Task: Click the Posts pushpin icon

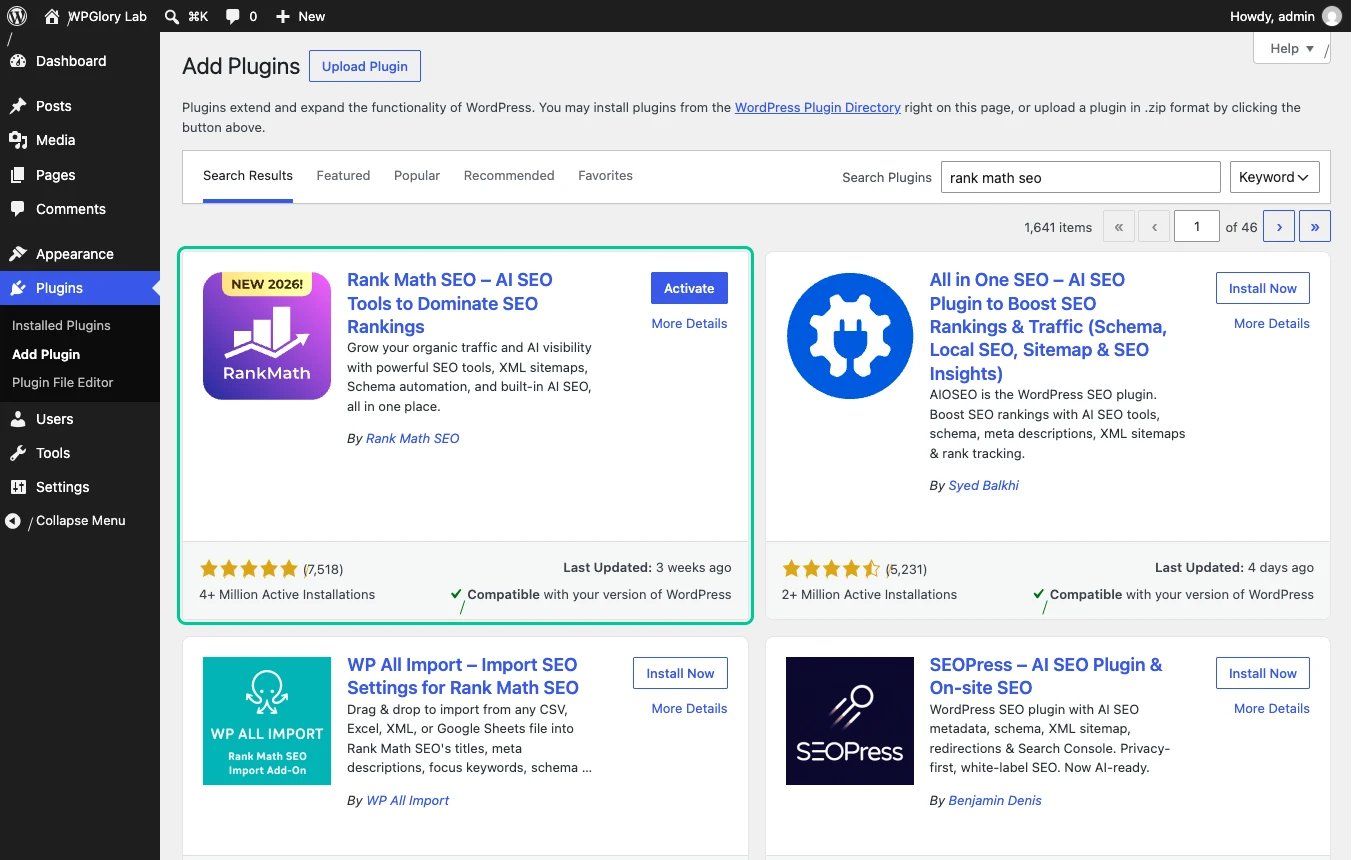Action: 18,106
